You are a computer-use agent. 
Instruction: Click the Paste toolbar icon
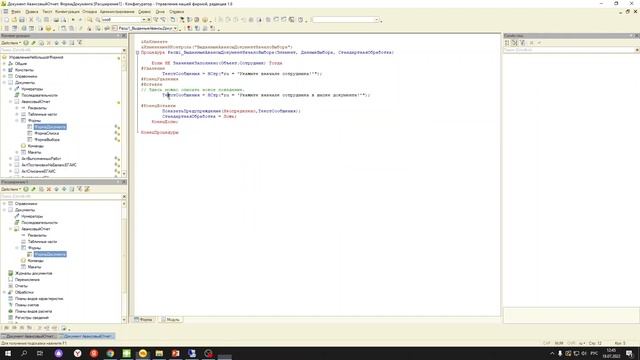click(47, 20)
